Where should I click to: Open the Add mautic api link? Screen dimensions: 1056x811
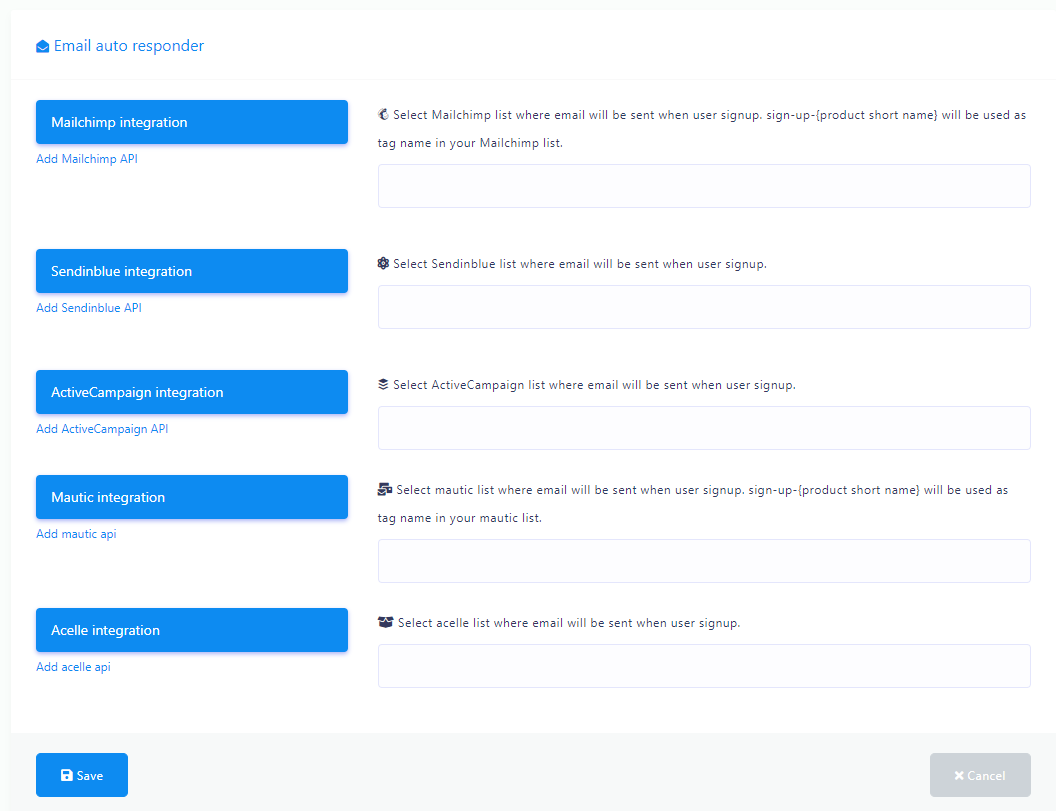76,534
